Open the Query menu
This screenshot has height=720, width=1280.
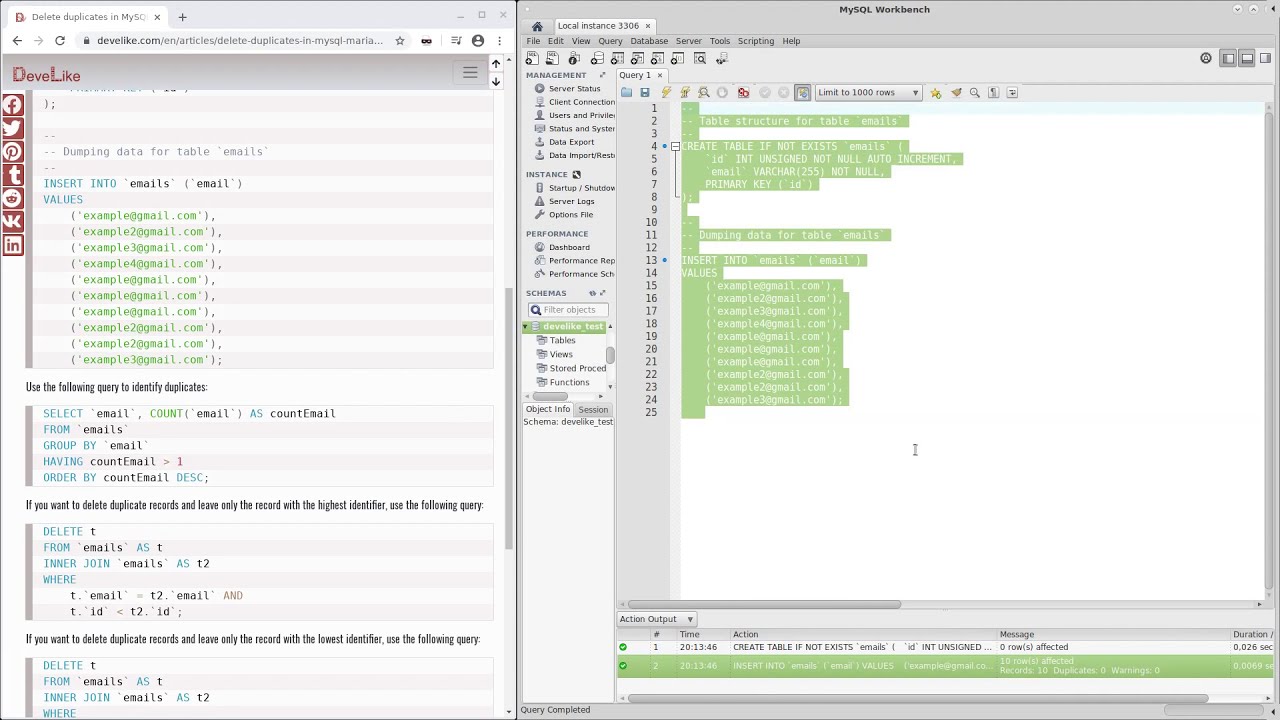click(x=610, y=41)
